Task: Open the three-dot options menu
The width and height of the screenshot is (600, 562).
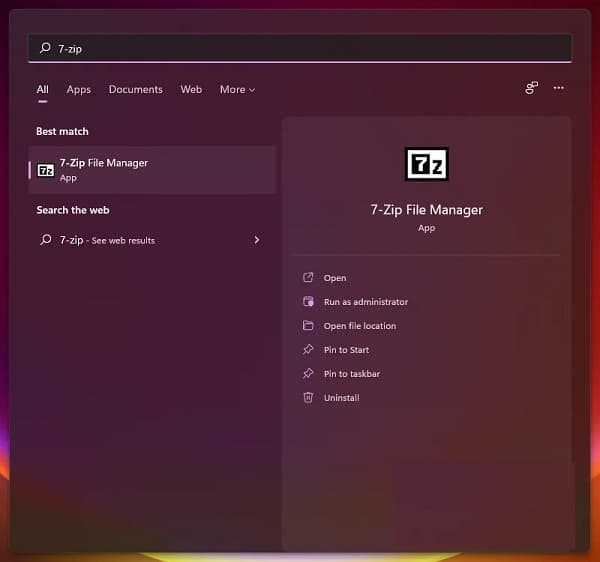Action: click(x=558, y=88)
